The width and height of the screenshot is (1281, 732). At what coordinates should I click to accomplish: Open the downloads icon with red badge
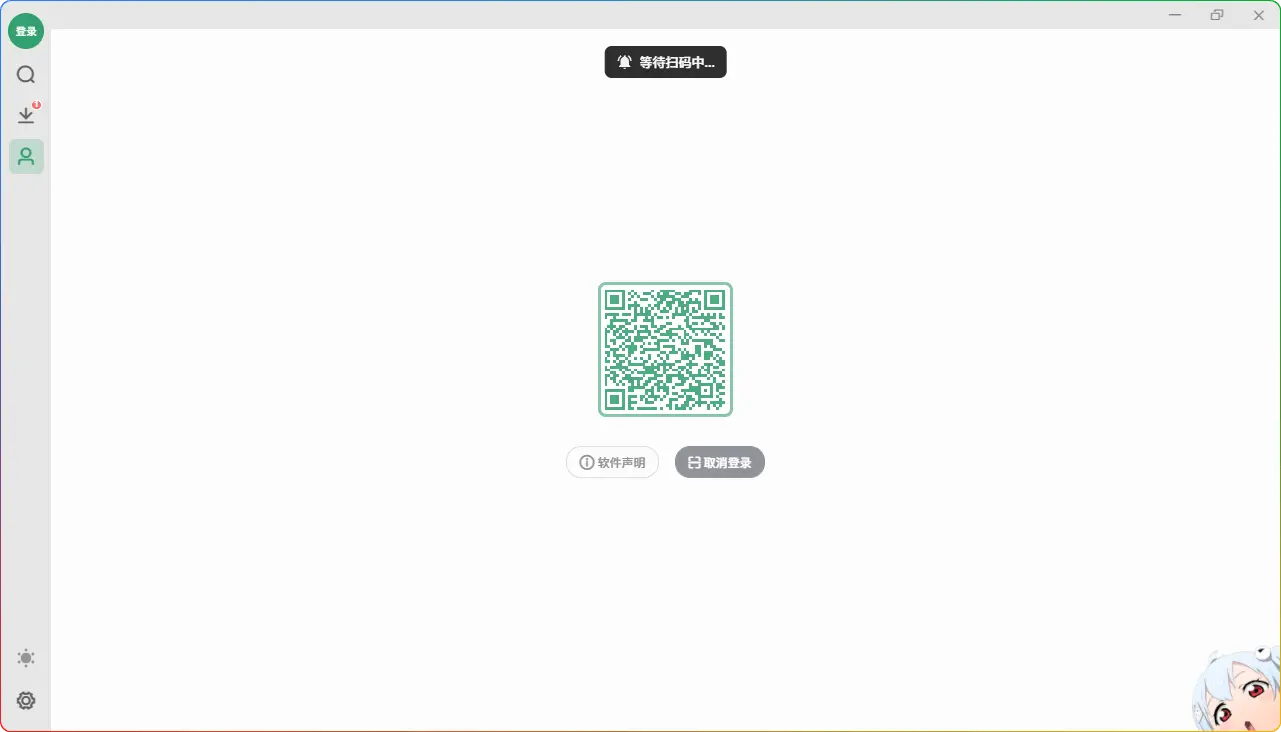(x=26, y=115)
